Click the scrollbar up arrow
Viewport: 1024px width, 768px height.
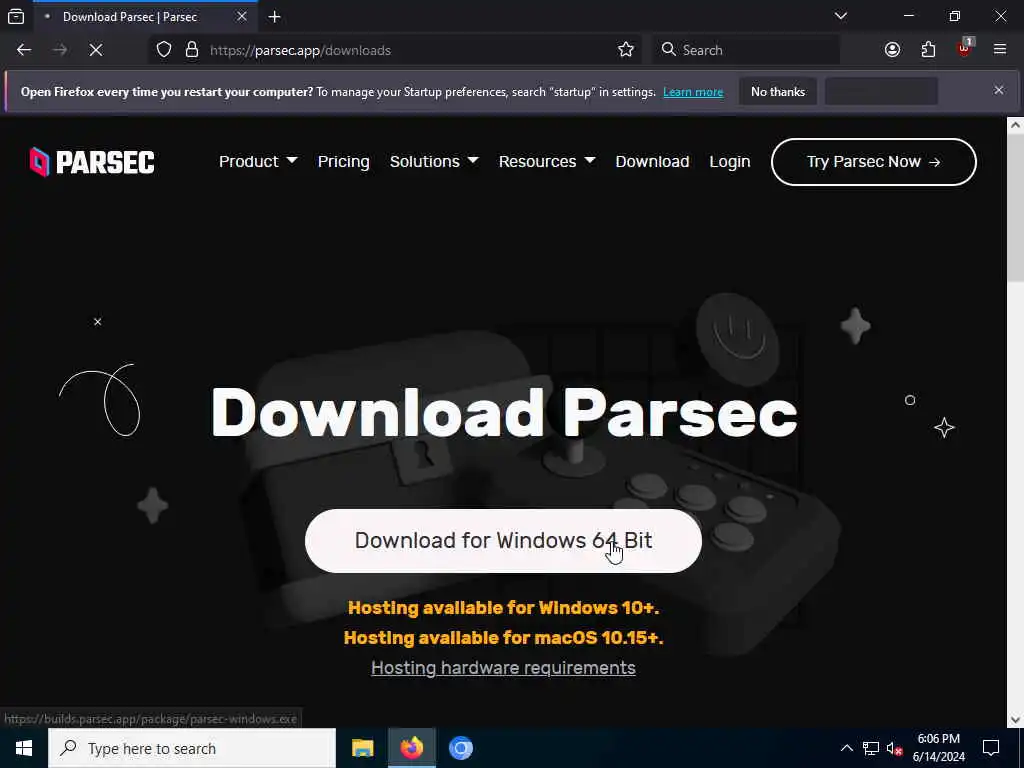click(1015, 125)
